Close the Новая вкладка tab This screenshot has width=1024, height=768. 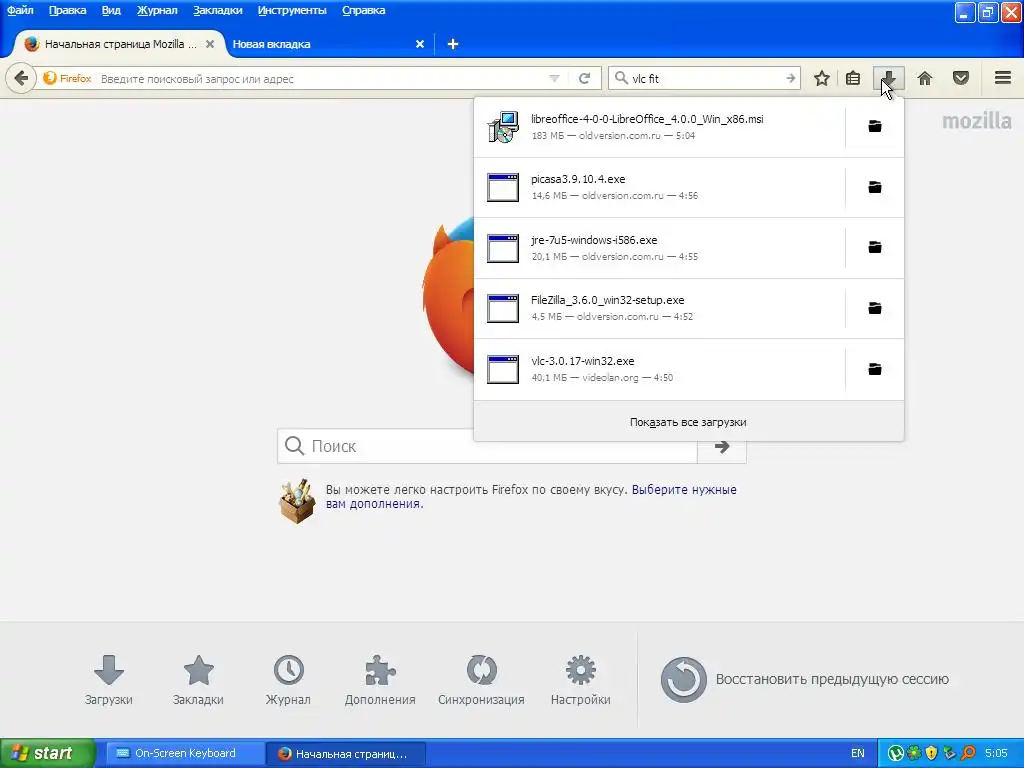click(x=420, y=44)
